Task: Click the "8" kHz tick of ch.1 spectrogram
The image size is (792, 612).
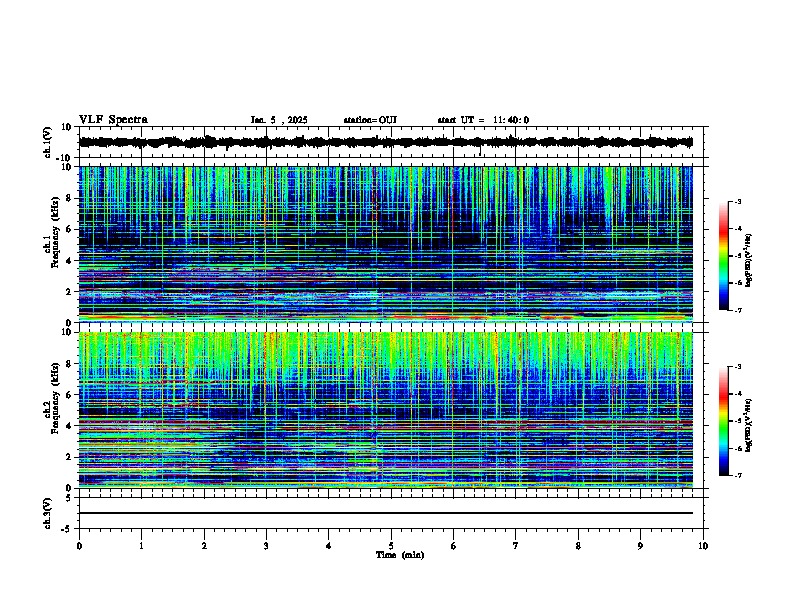Action: 69,198
